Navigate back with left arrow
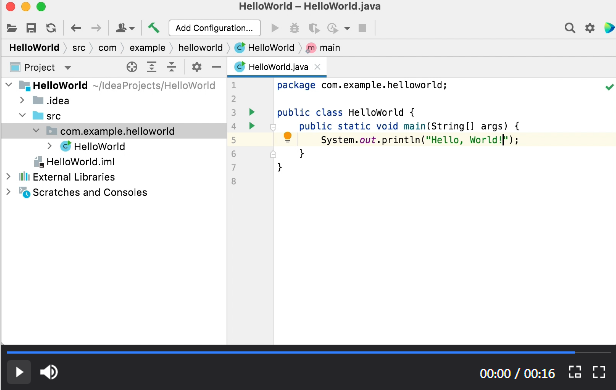 point(76,28)
